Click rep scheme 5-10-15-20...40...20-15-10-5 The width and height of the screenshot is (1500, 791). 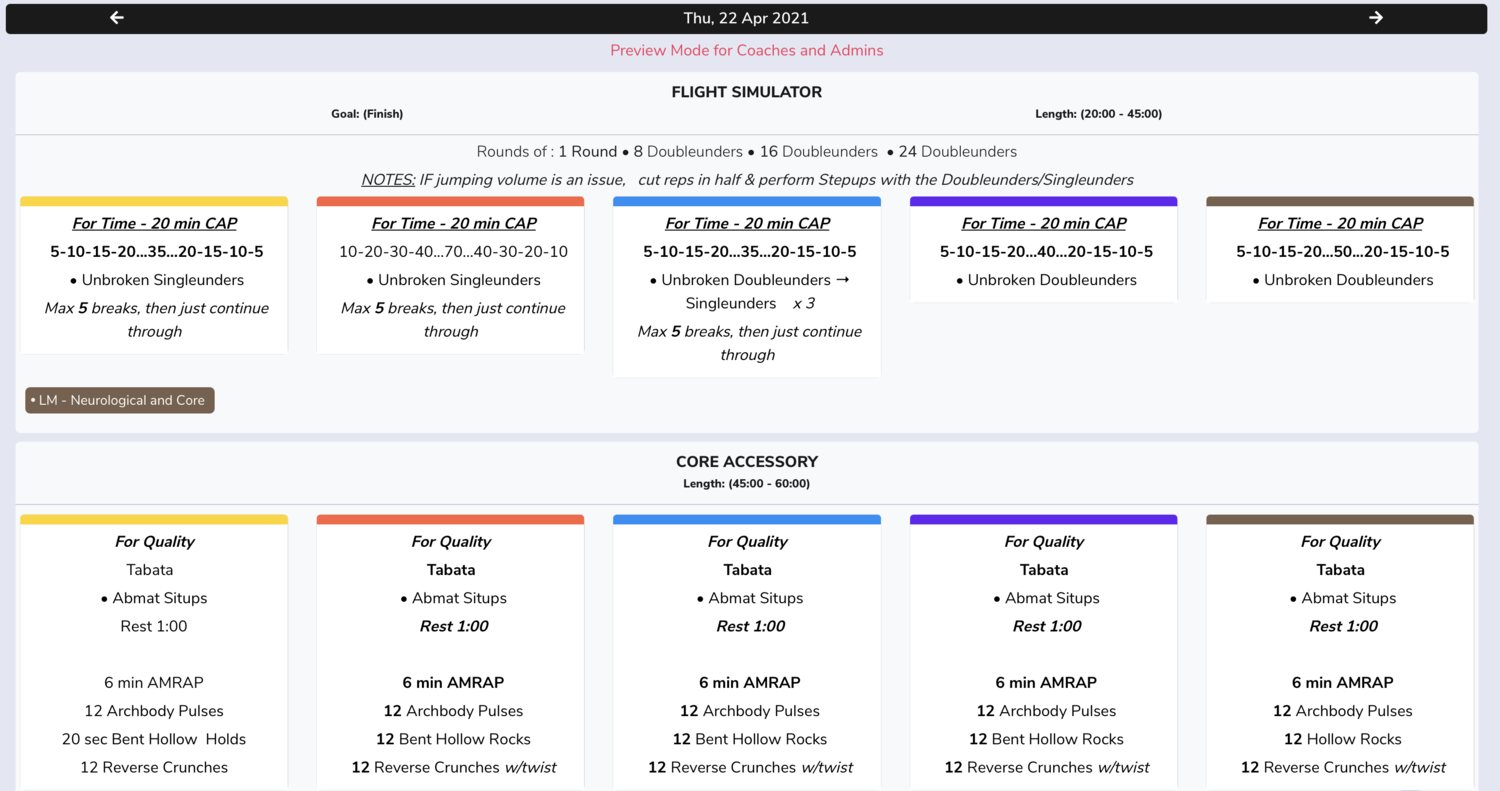pos(1046,252)
